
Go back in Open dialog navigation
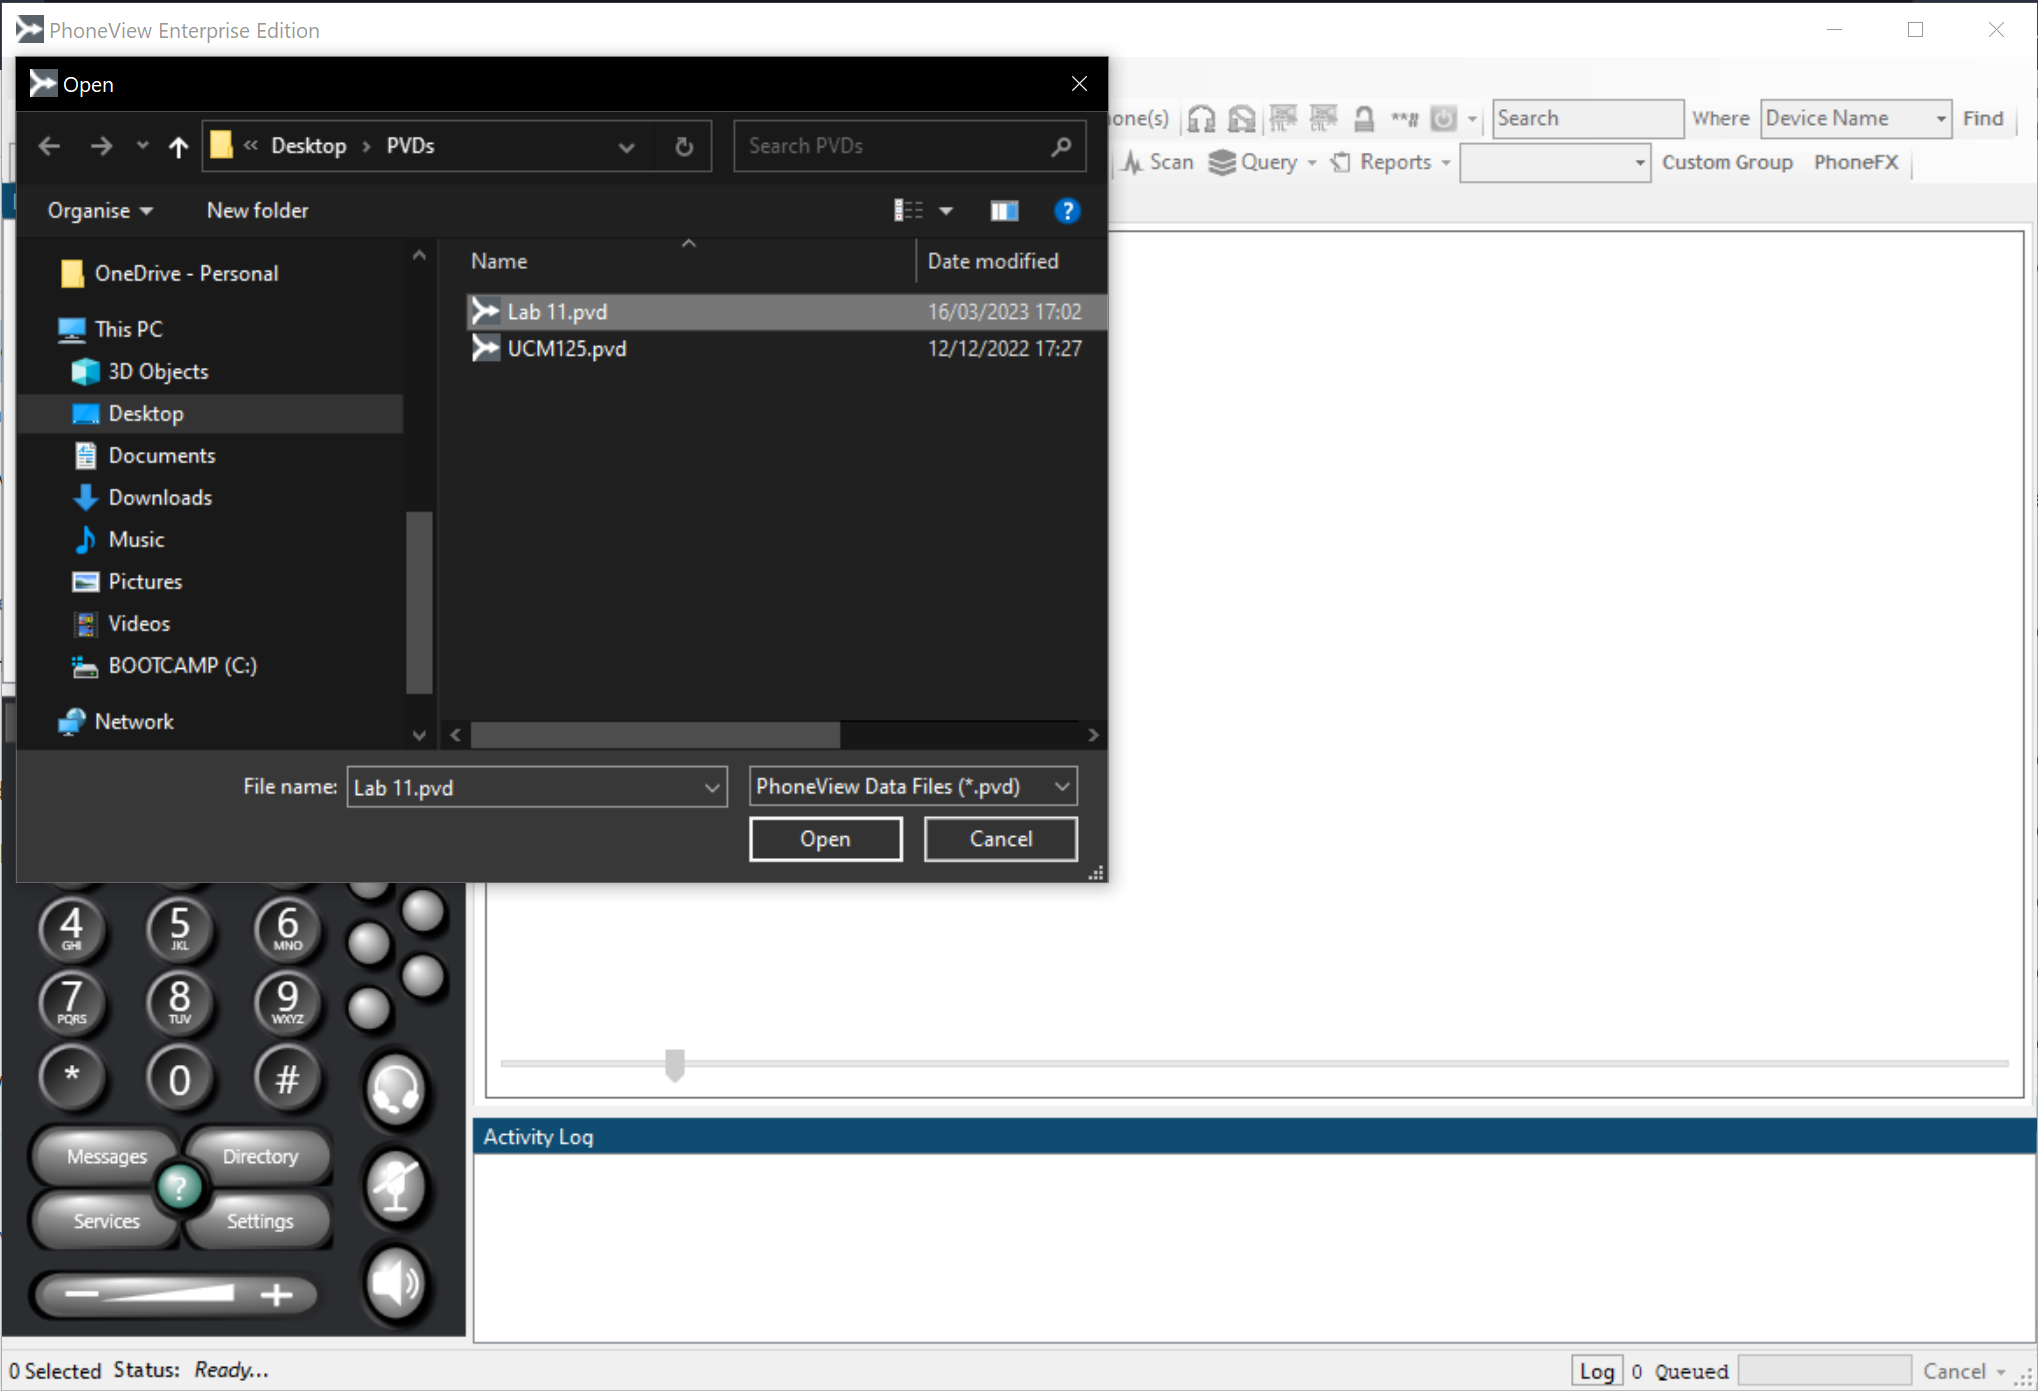[49, 146]
